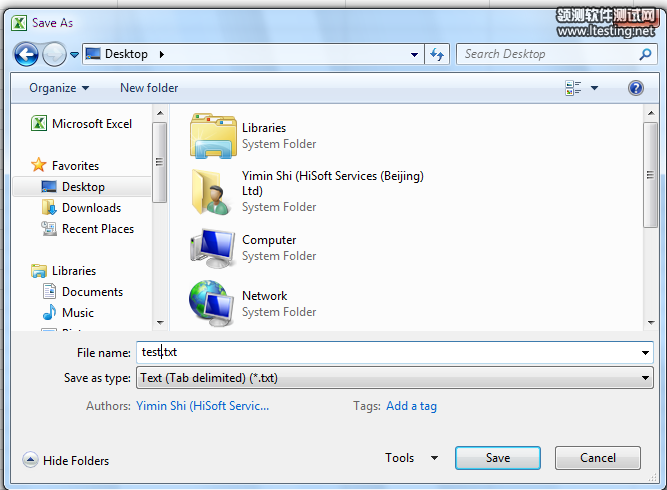Select the Computer large icon
The width and height of the screenshot is (667, 490).
212,248
